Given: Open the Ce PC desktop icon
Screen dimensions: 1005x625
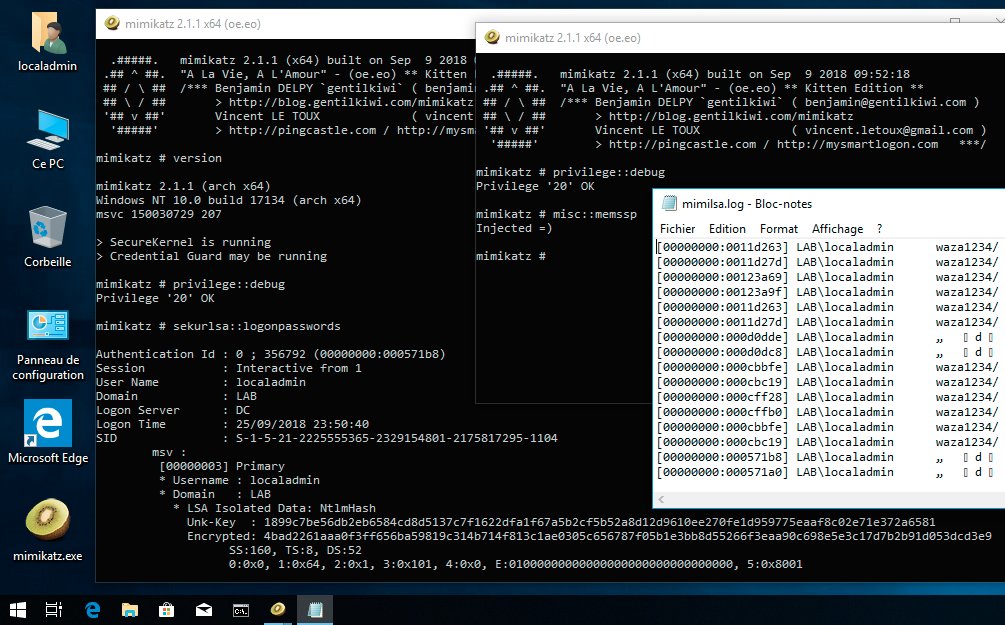Looking at the screenshot, I should pyautogui.click(x=47, y=130).
